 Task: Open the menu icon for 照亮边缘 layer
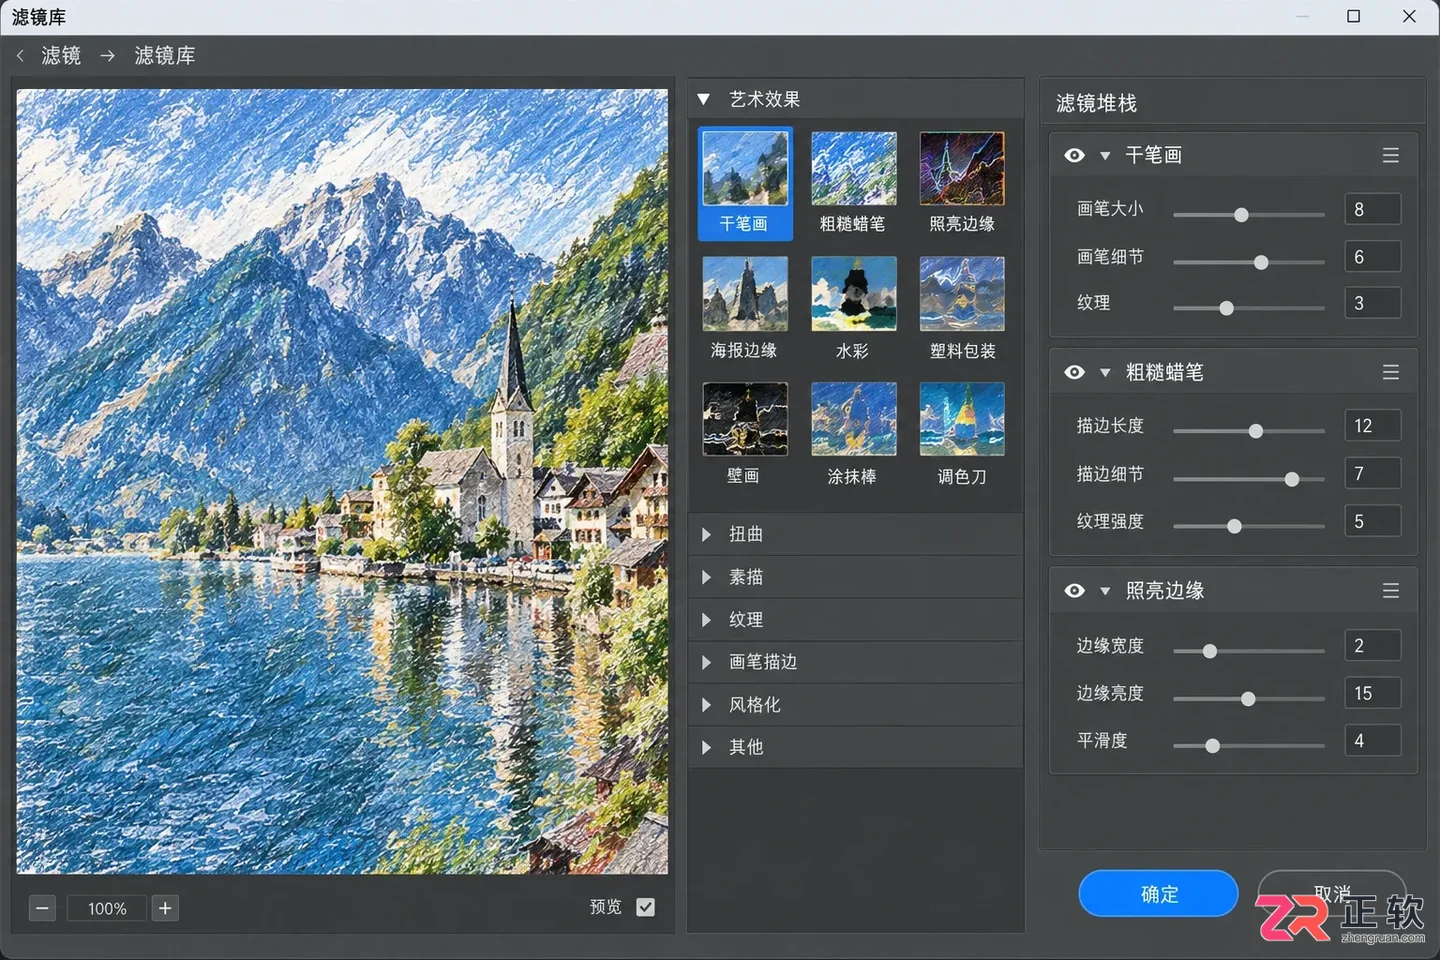(1390, 591)
